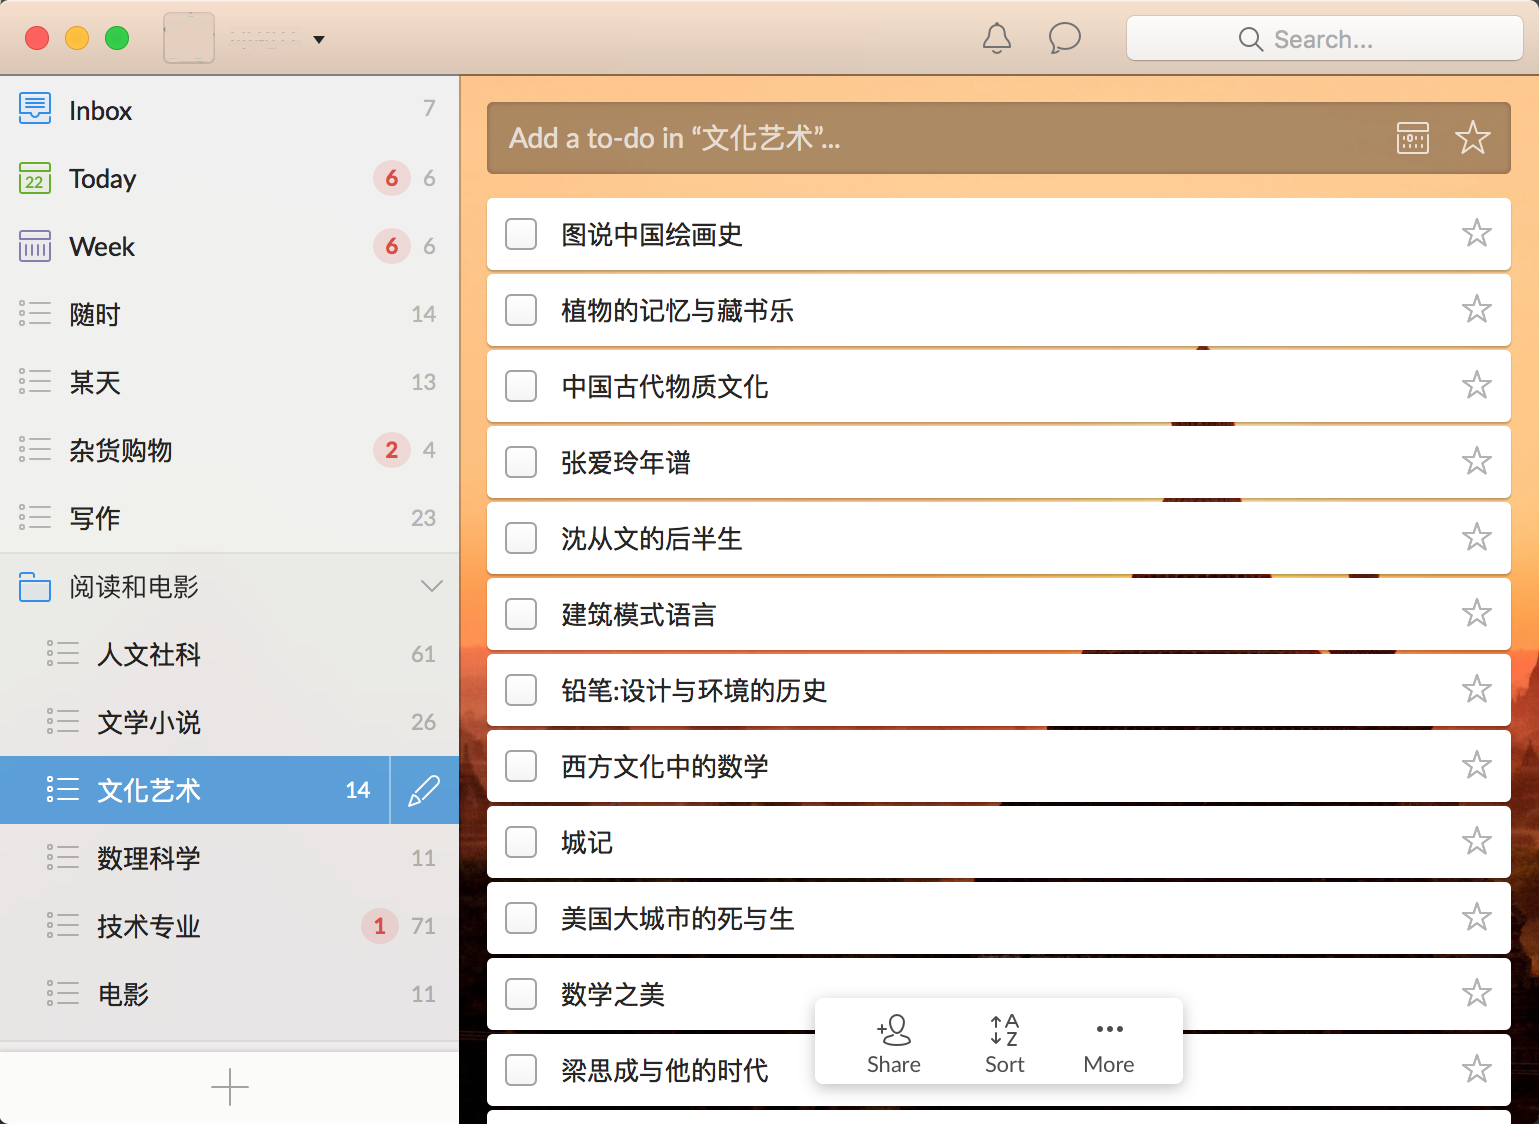Open the Today smart list
This screenshot has width=1539, height=1124.
[x=229, y=178]
